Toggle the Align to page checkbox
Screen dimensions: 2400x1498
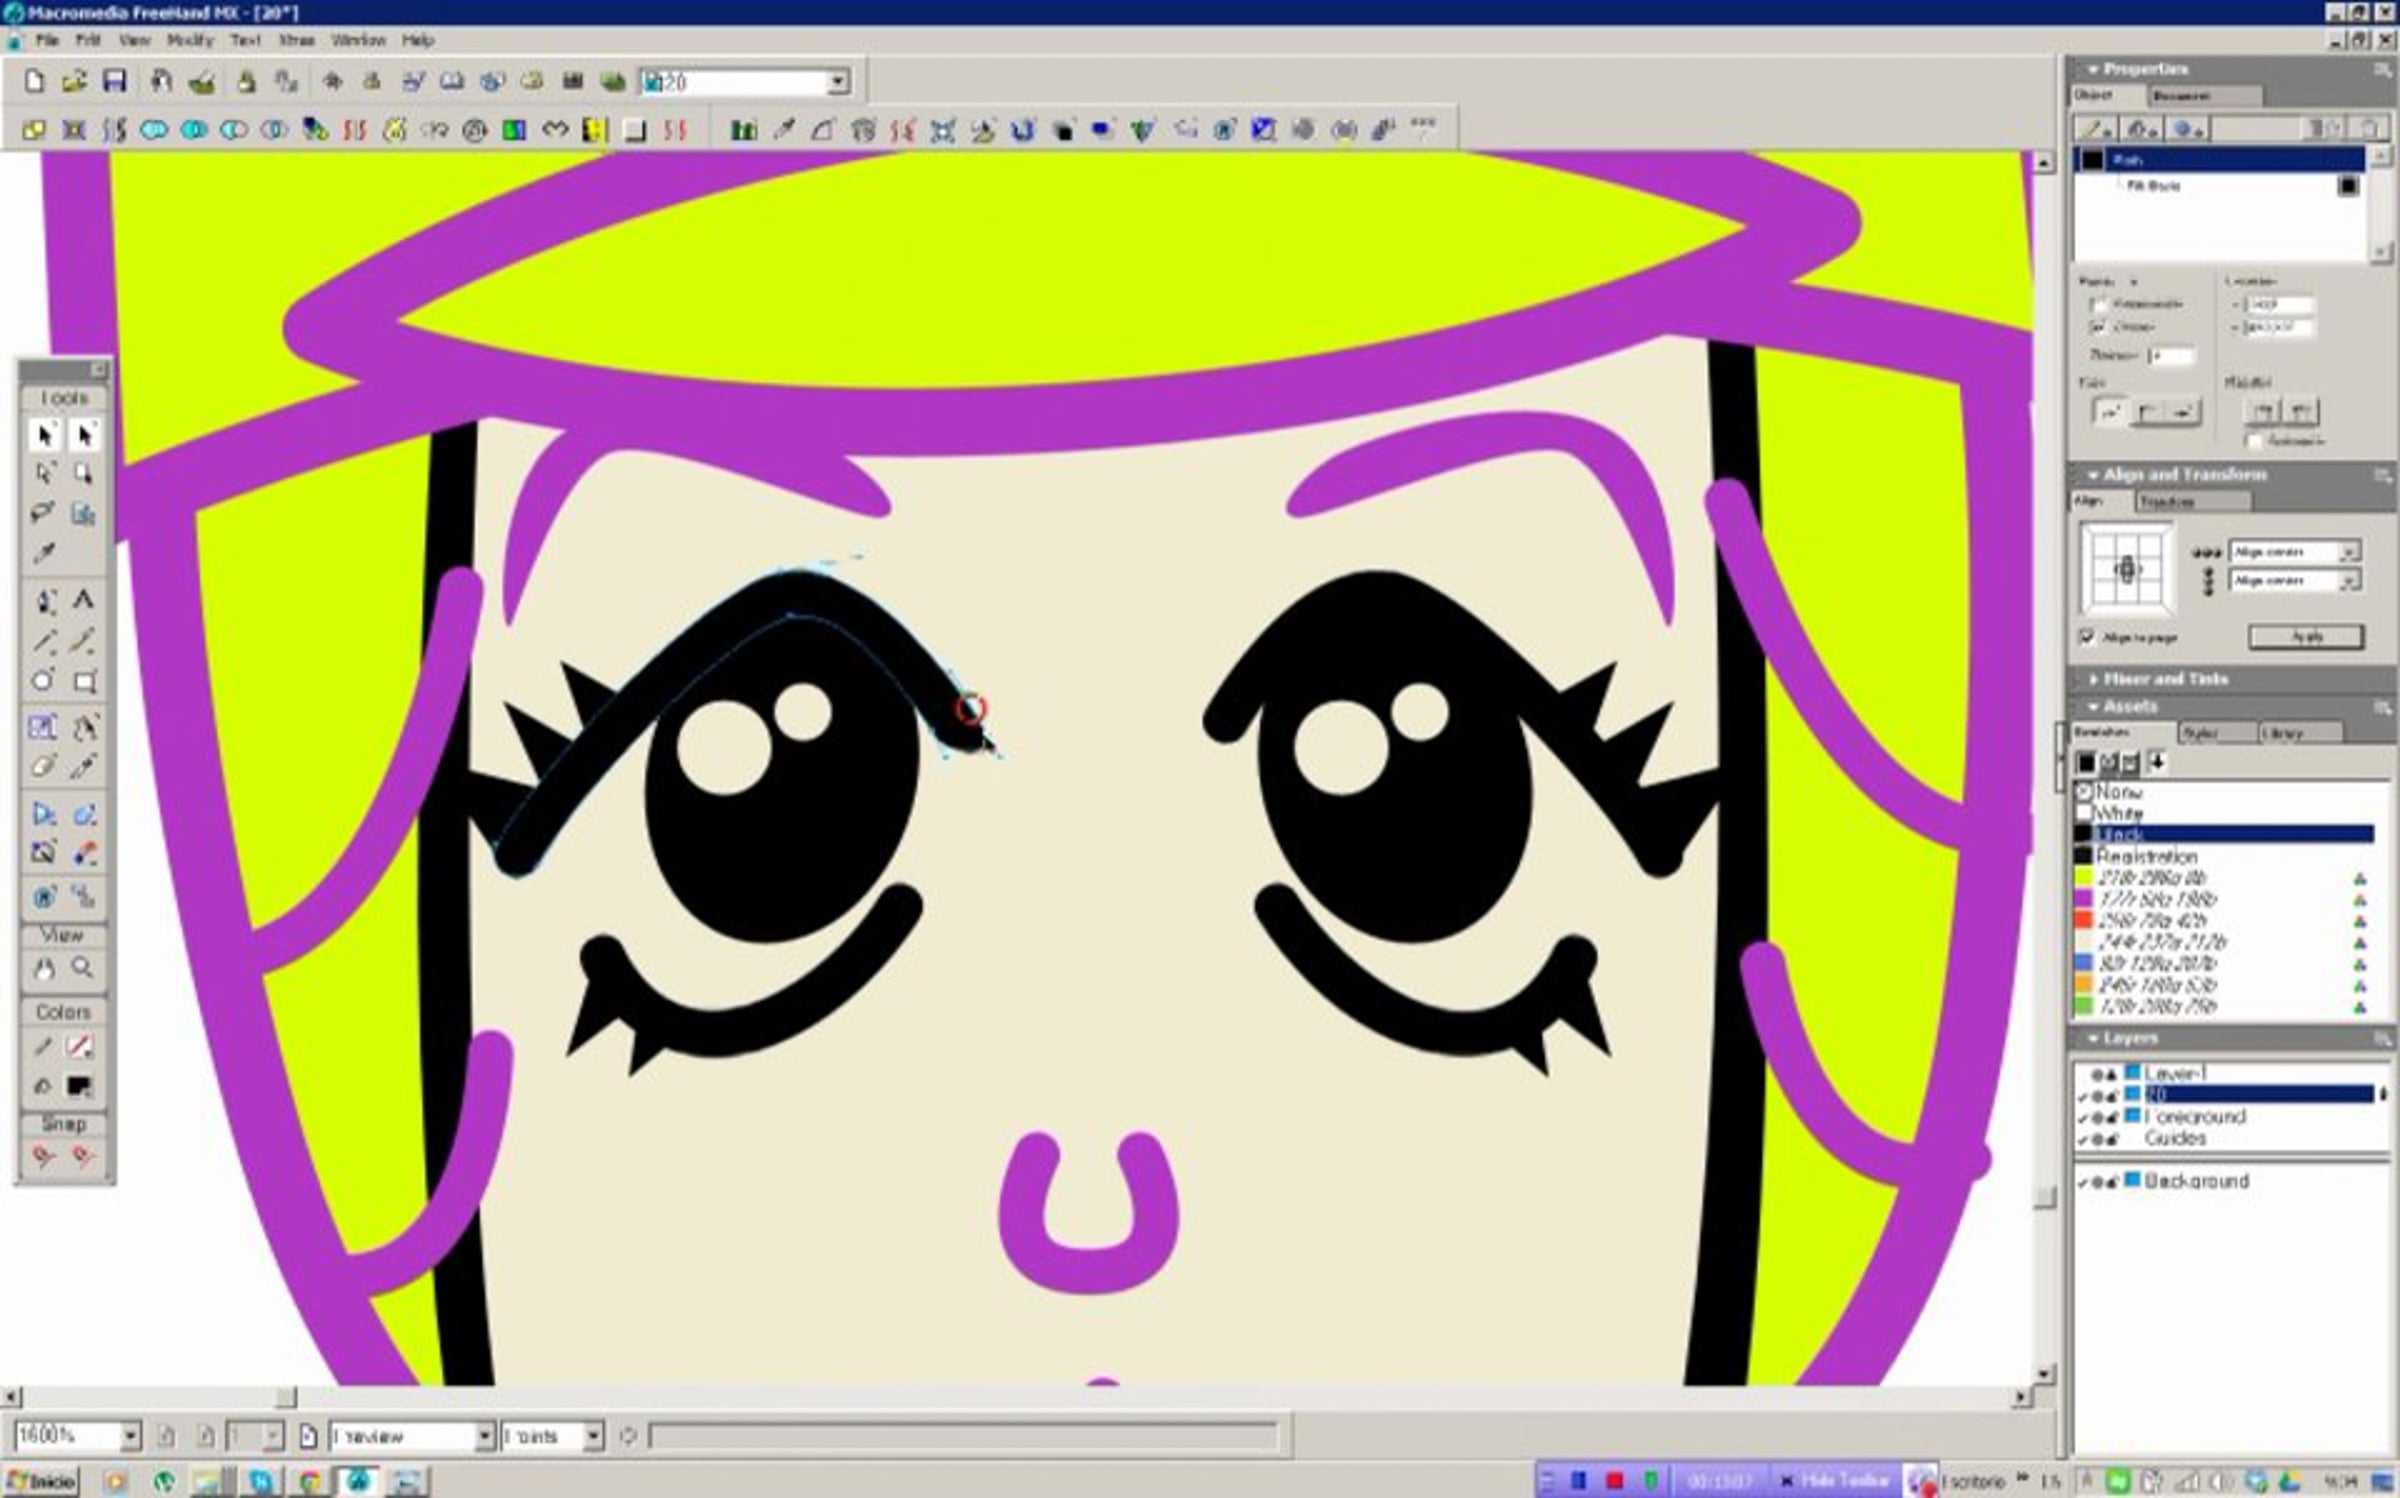pos(2087,637)
